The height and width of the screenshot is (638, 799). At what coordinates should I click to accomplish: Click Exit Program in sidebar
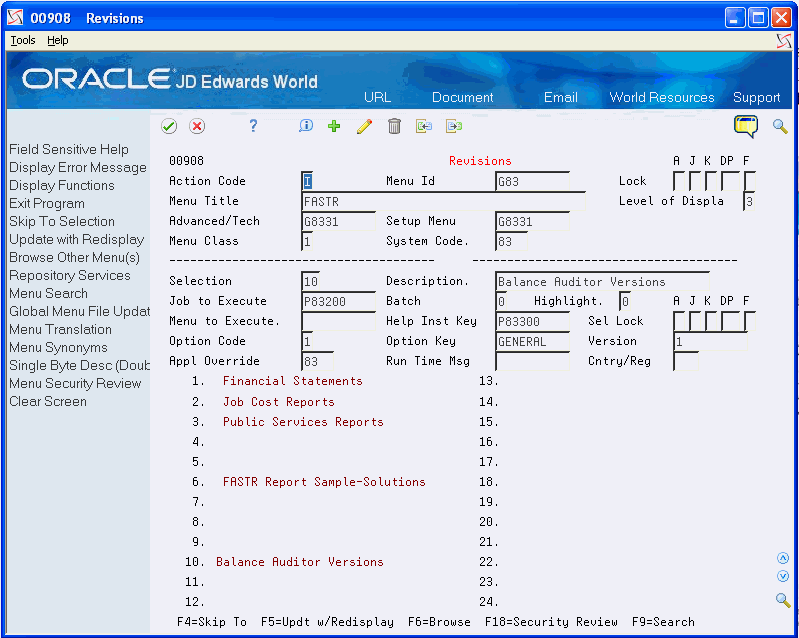click(47, 203)
